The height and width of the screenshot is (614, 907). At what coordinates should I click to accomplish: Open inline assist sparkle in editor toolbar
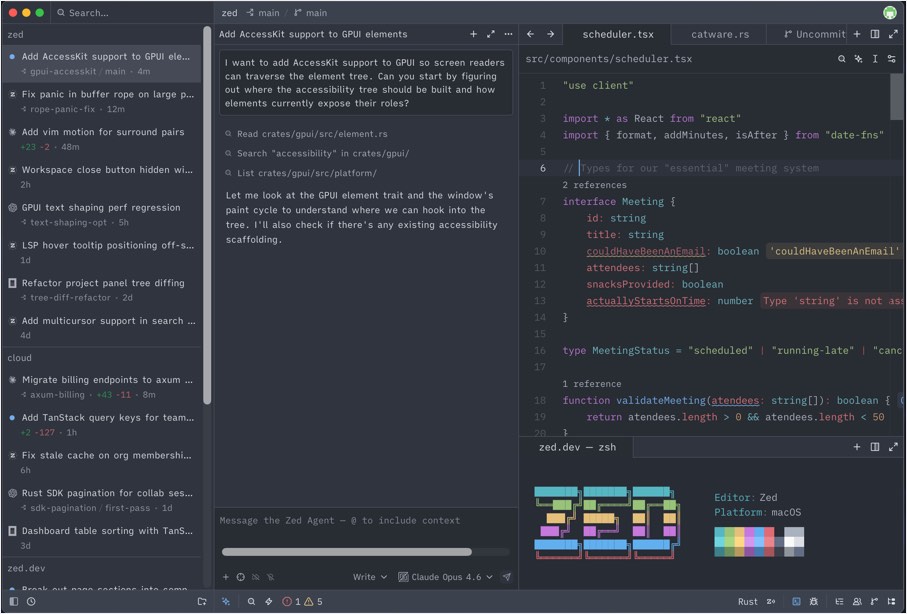coord(858,58)
